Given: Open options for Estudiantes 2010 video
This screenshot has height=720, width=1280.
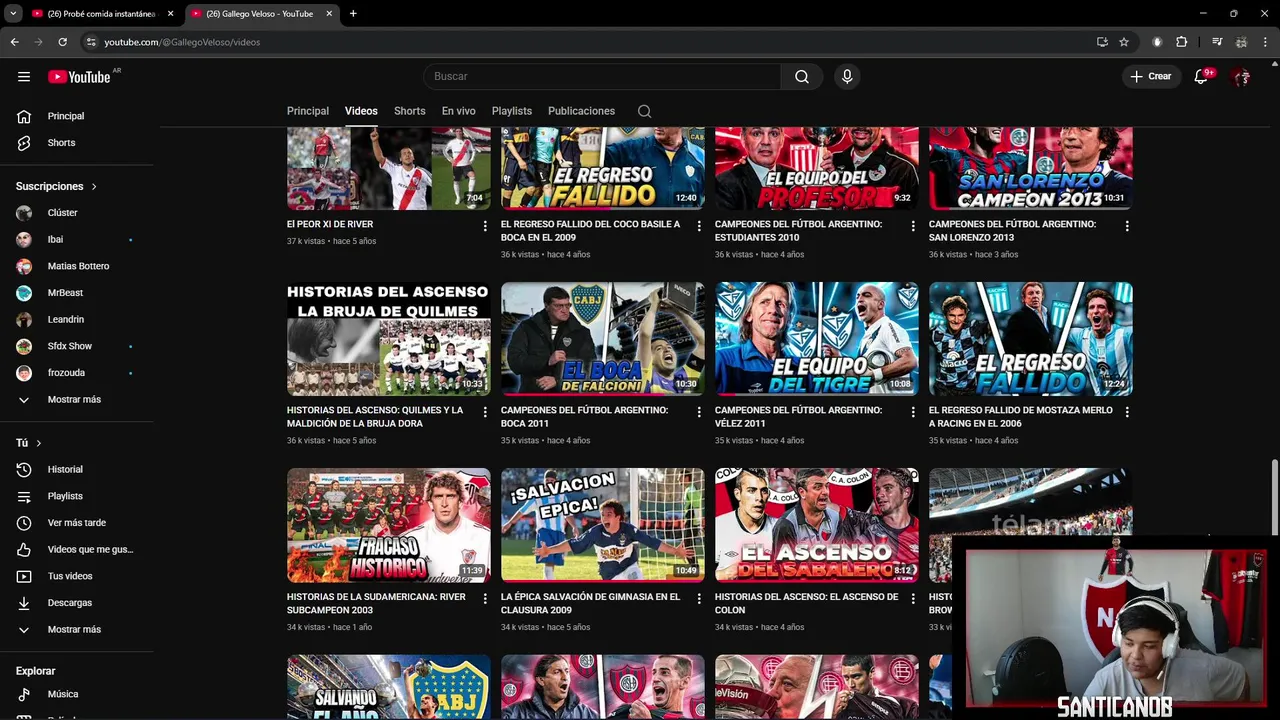Looking at the screenshot, I should click(913, 226).
